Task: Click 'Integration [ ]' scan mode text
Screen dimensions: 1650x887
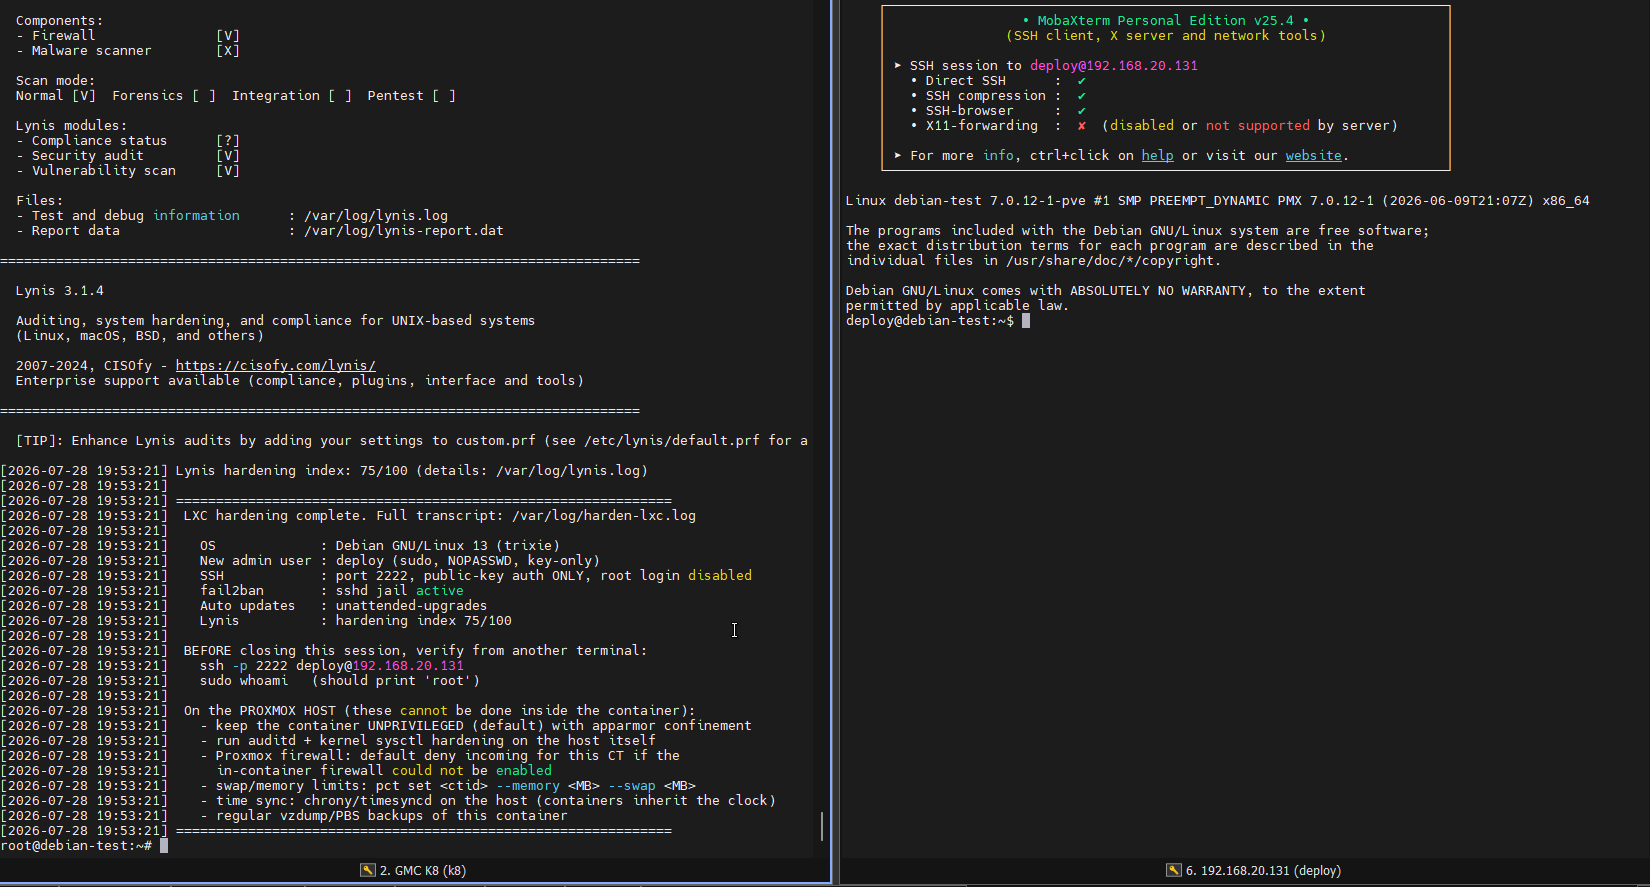Action: (292, 95)
